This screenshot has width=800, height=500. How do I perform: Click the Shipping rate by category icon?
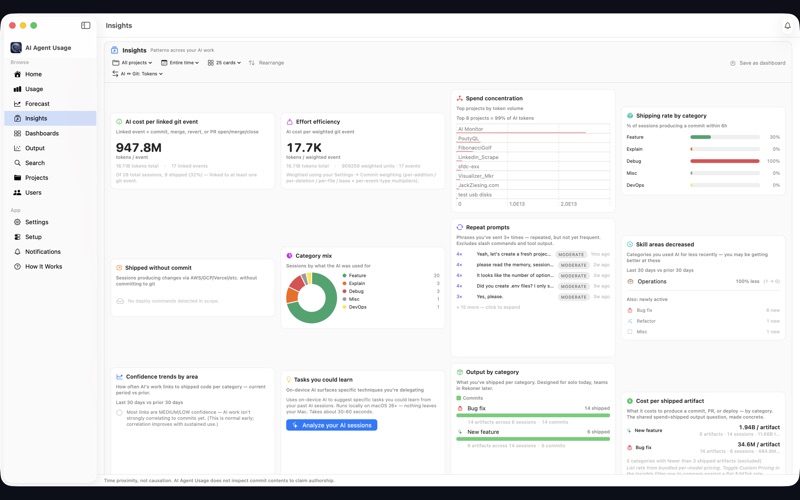point(630,115)
